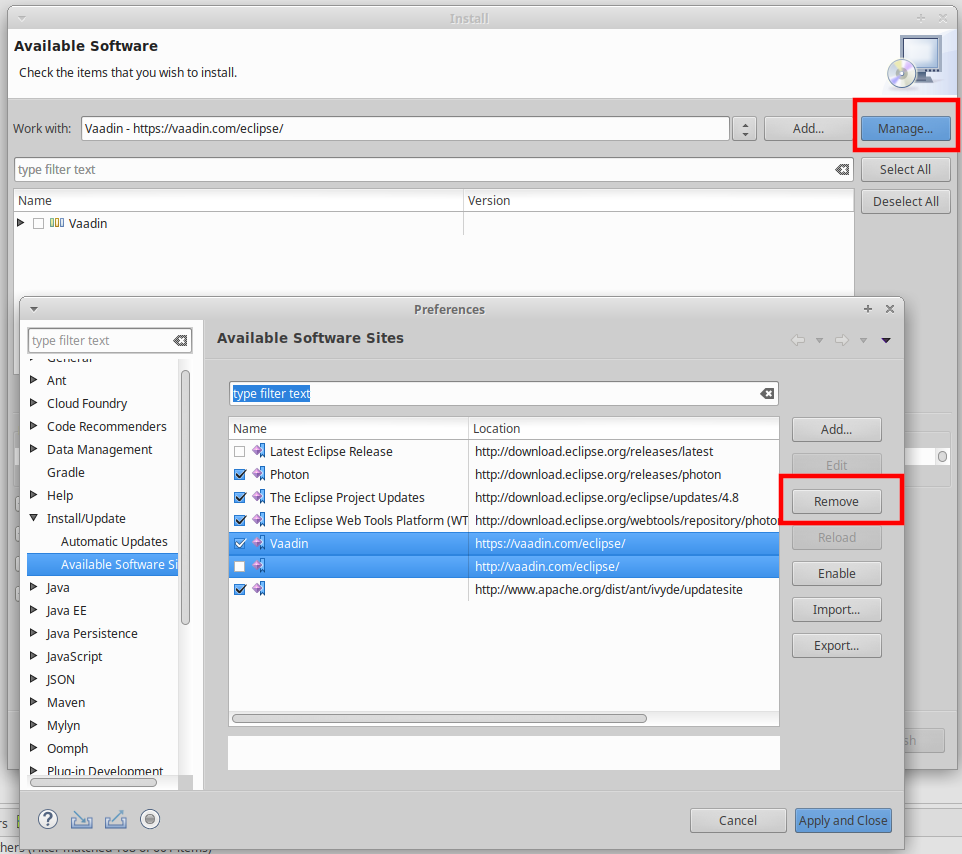Expand the Vaadin tree item

click(x=21, y=223)
